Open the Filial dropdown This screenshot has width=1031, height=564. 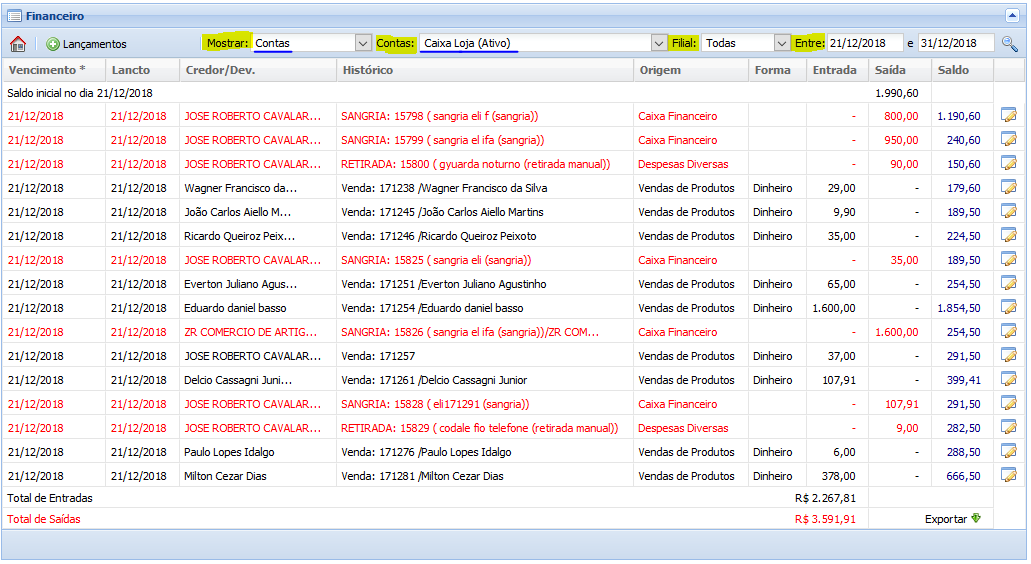tap(781, 43)
